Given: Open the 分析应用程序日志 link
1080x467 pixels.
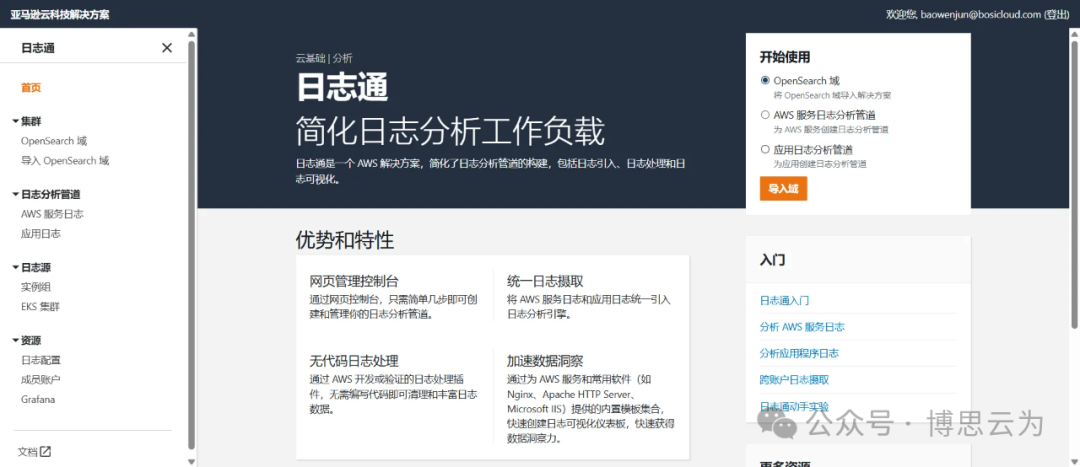Looking at the screenshot, I should pyautogui.click(x=799, y=353).
